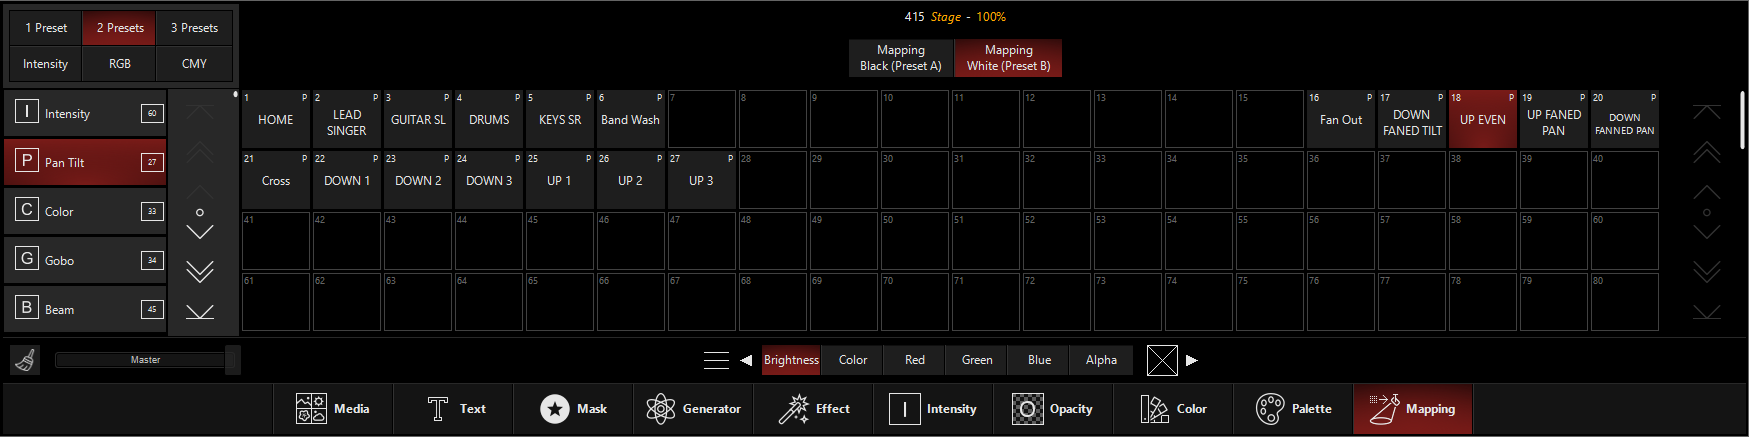The image size is (1749, 437).
Task: Click the crossed-out box icon next to Alpha
Action: (x=1162, y=360)
